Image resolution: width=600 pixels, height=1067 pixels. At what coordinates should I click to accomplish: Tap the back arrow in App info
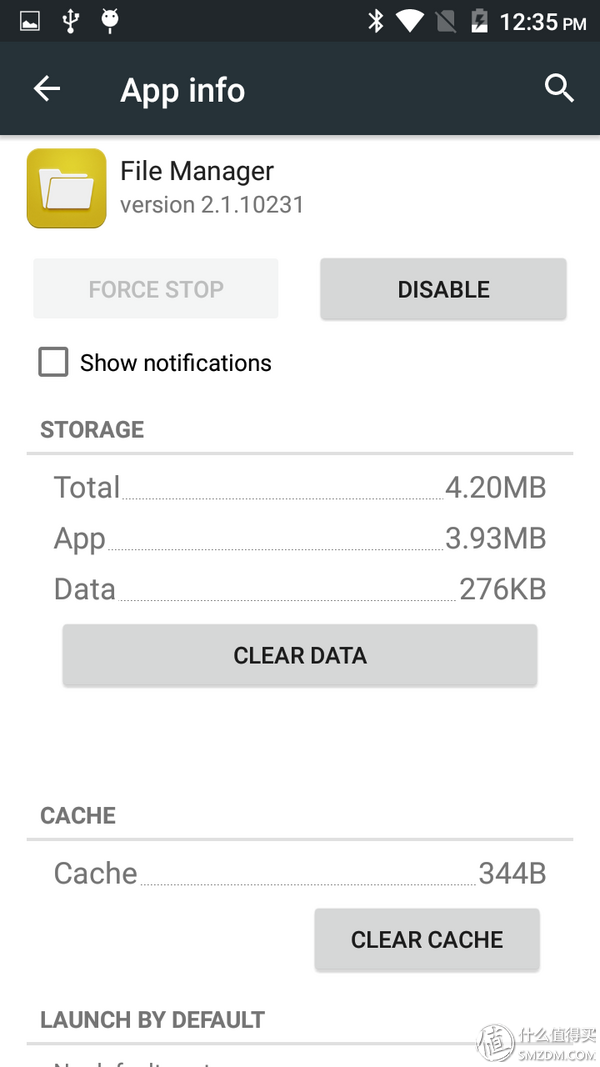click(47, 90)
